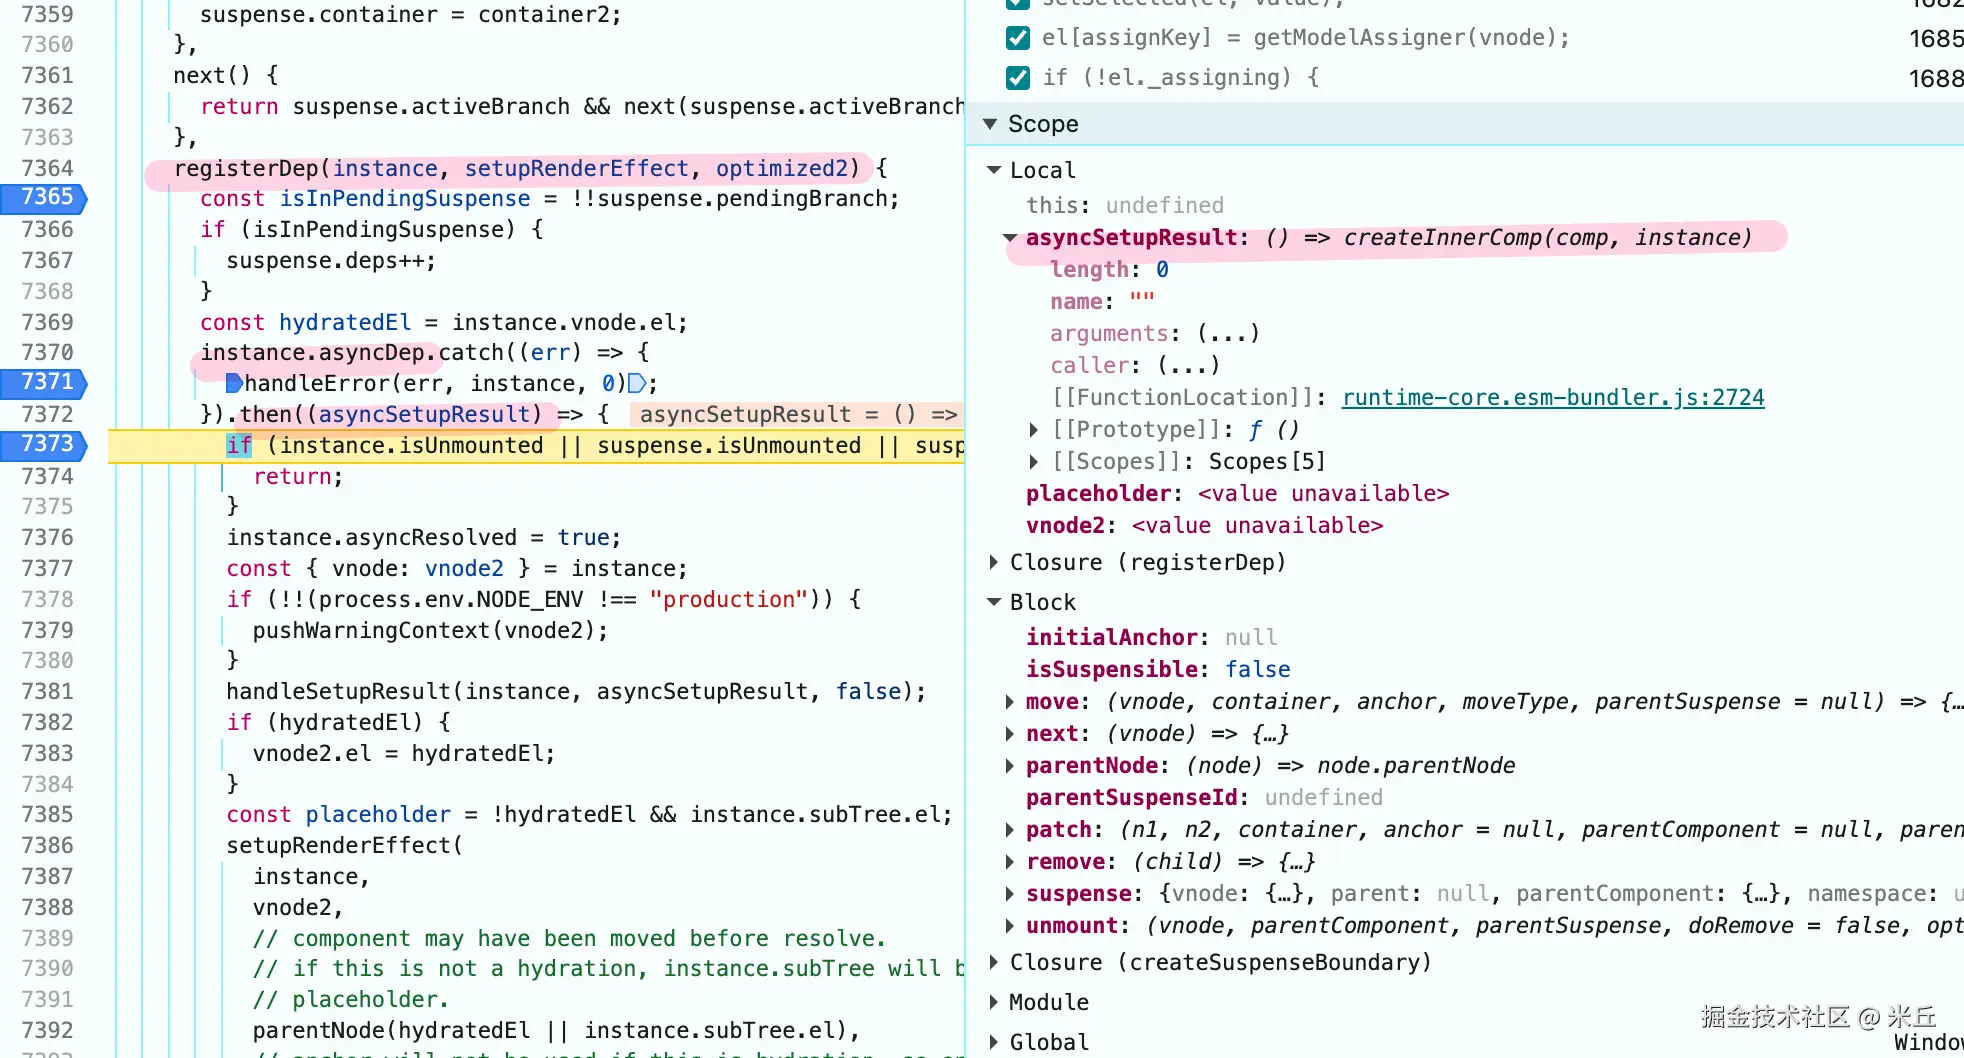Collapse the Local scope group
The image size is (1964, 1058).
tap(994, 170)
